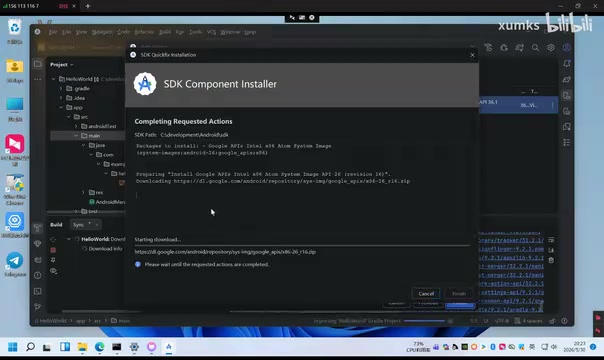Cancel the SDK component installation

426,293
